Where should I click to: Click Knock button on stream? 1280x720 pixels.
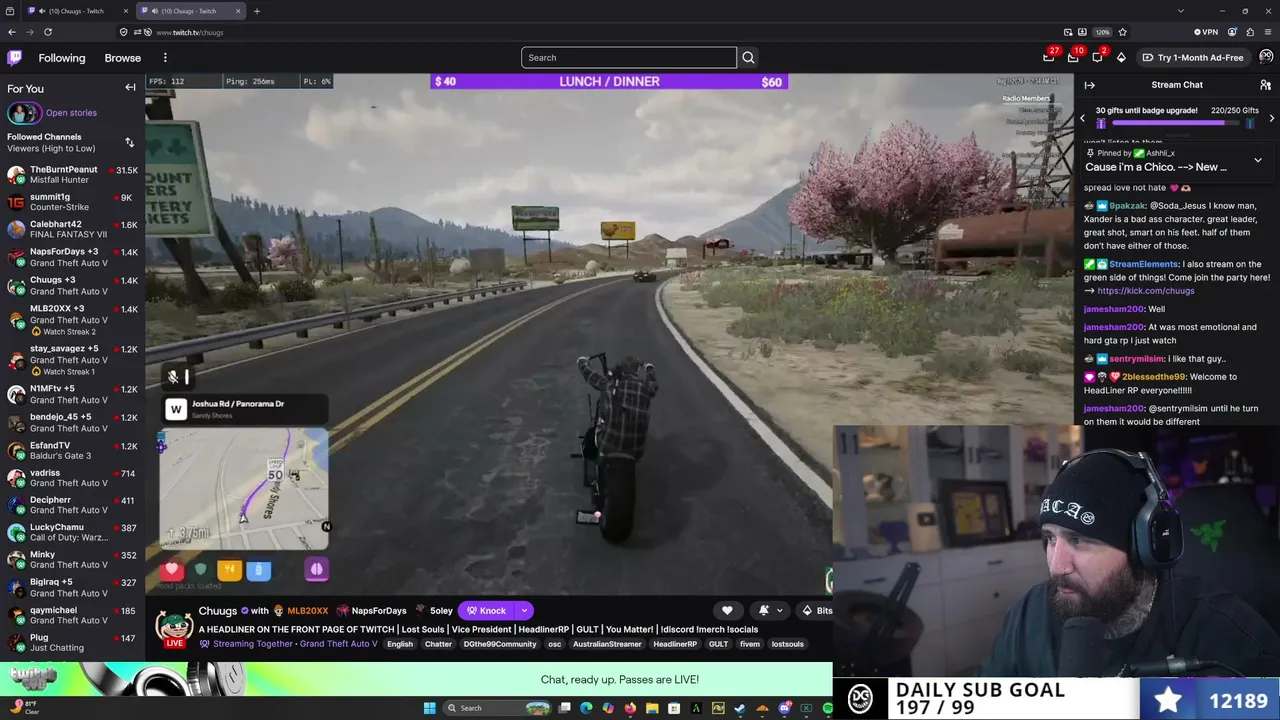click(x=486, y=611)
